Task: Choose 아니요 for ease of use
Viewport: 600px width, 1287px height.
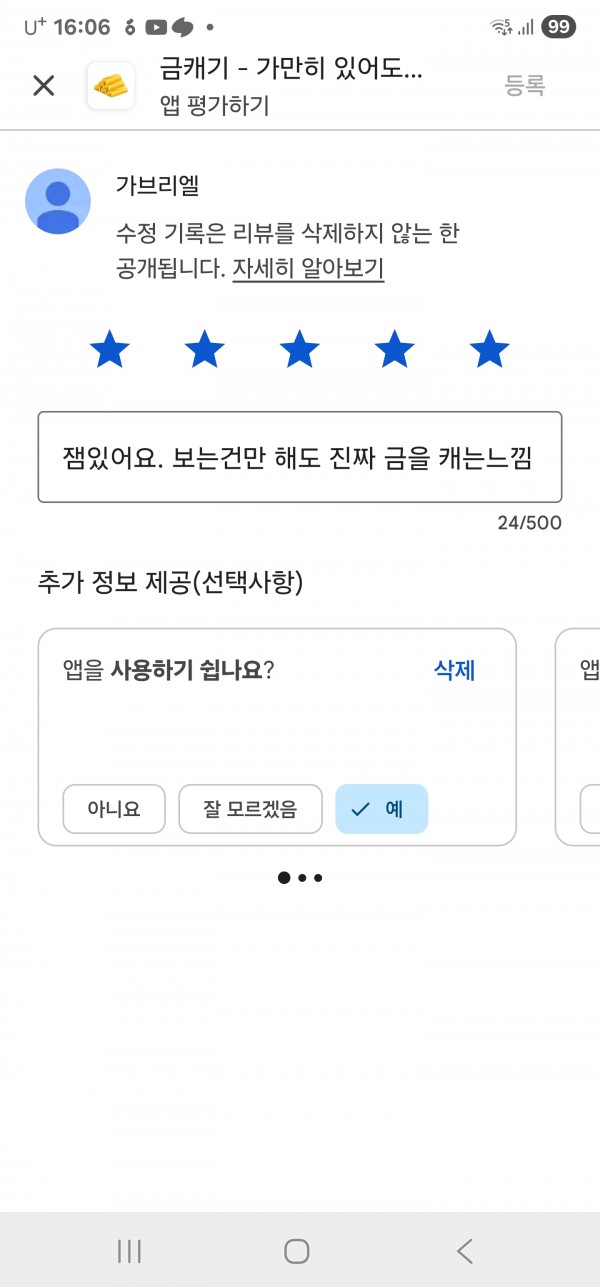Action: coord(114,809)
